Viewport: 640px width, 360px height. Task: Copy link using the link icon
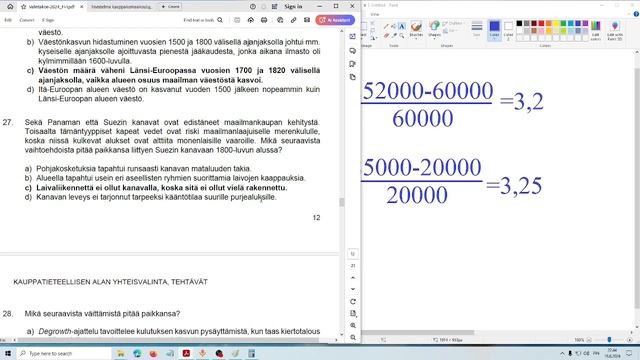click(x=293, y=20)
